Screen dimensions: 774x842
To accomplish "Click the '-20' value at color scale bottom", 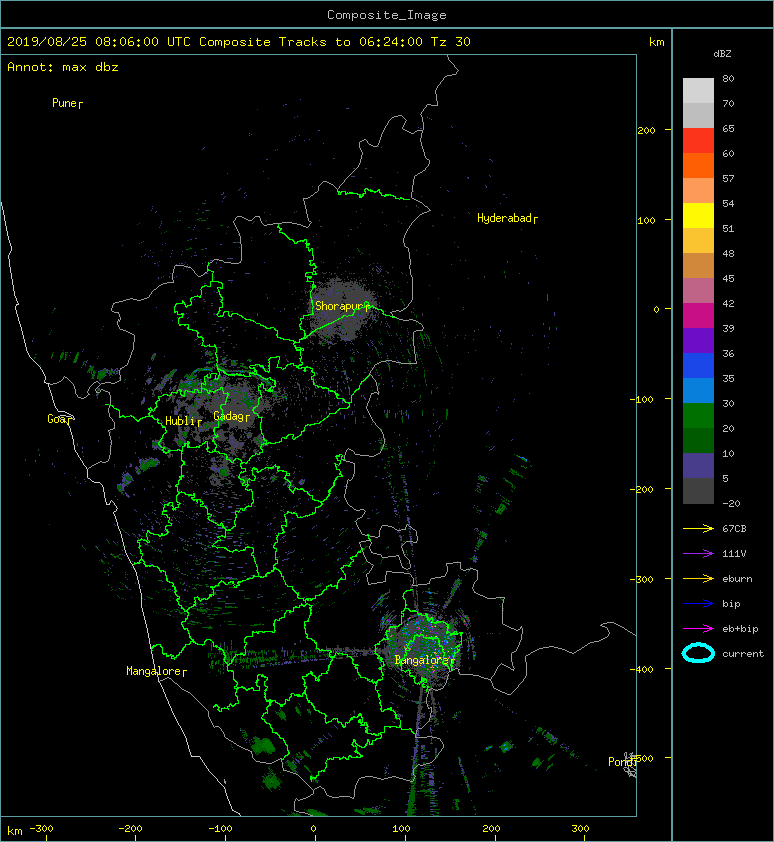I will [x=732, y=504].
